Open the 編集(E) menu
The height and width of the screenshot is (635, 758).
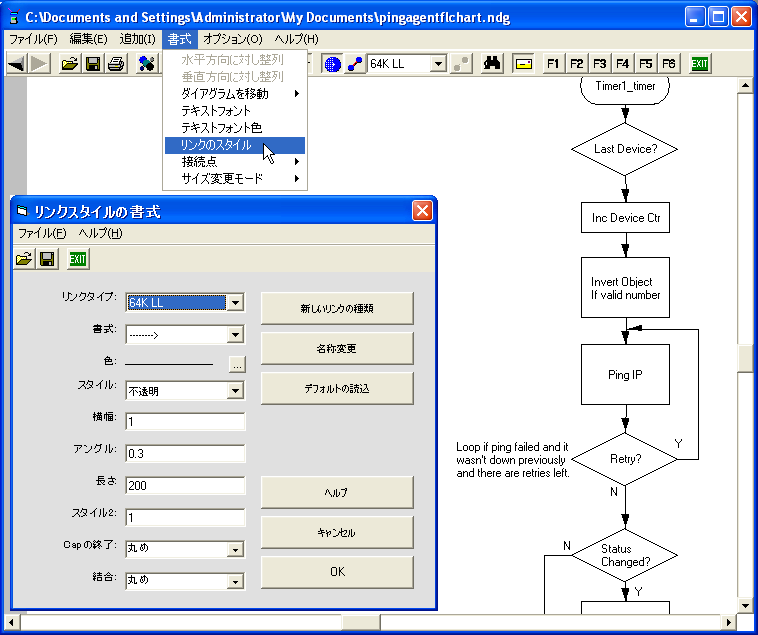[88, 39]
